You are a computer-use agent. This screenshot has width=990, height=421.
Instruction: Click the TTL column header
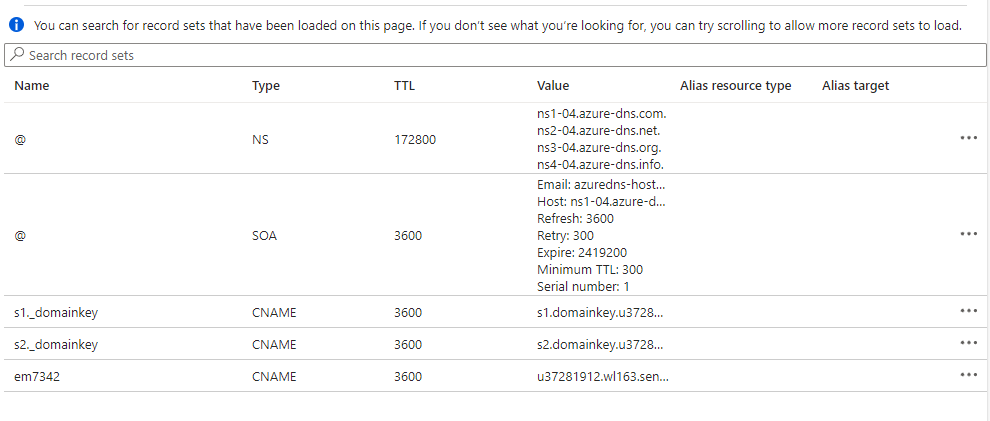404,86
